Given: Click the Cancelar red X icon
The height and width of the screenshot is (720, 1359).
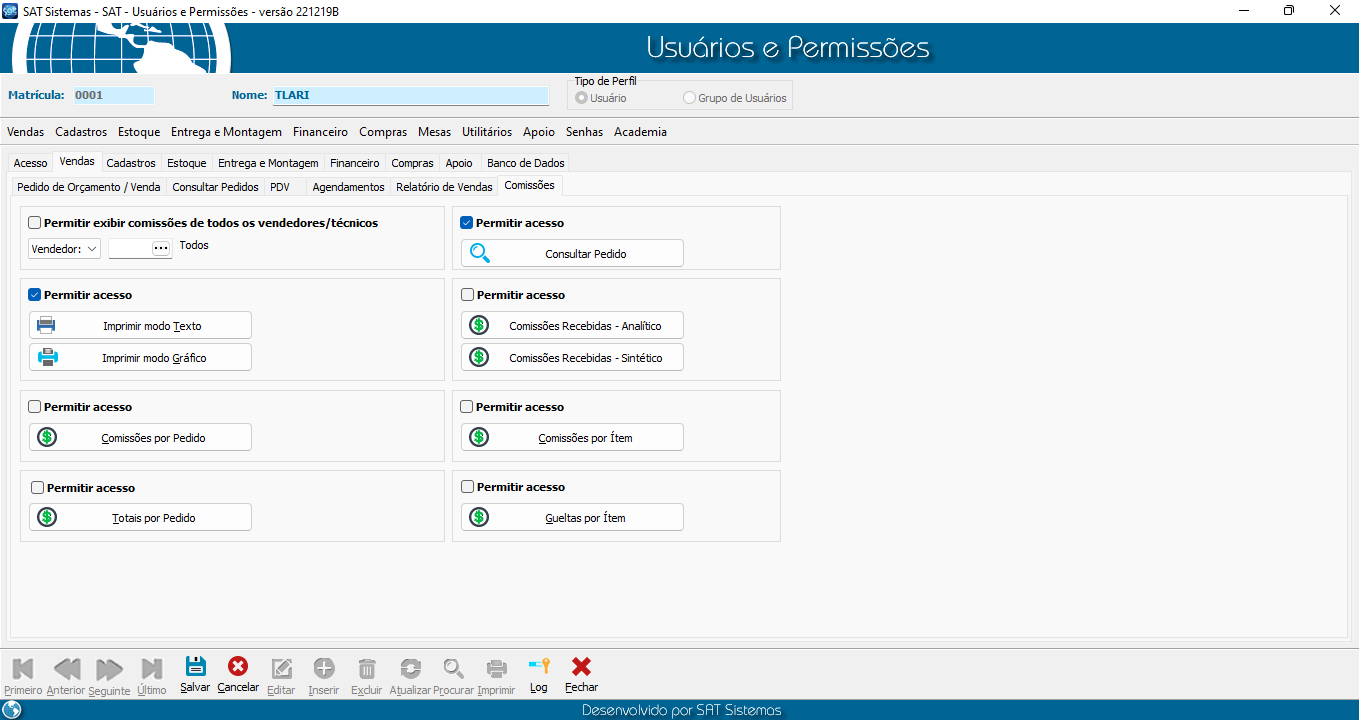Looking at the screenshot, I should [x=238, y=668].
